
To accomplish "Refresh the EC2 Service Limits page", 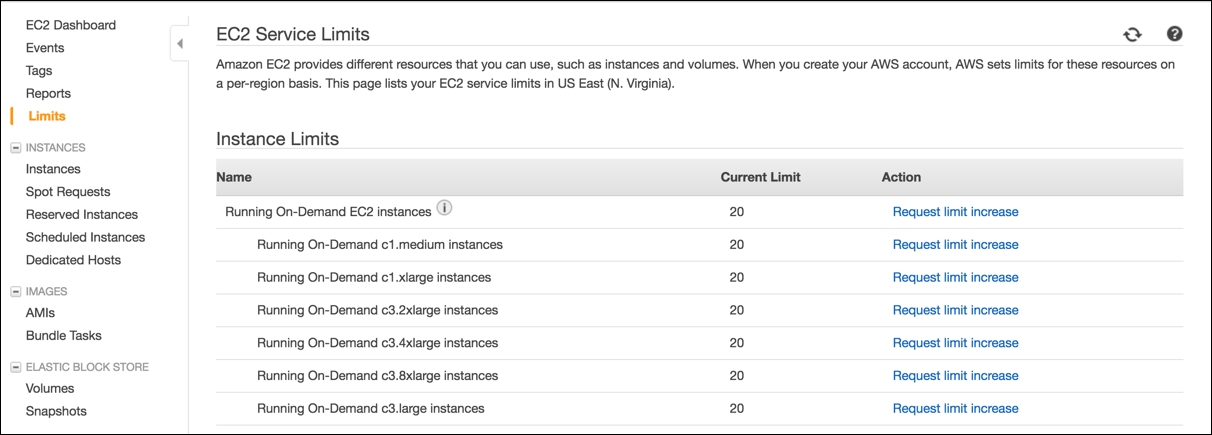I will click(1132, 34).
